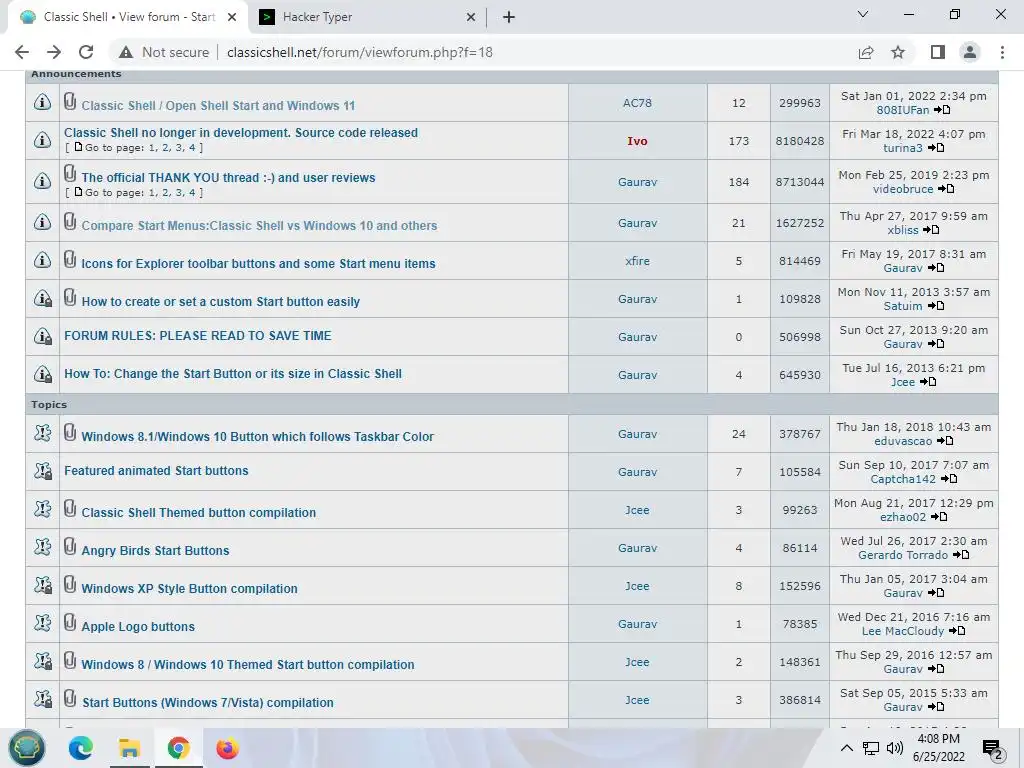Close the Classic Shell forum tab

click(232, 18)
